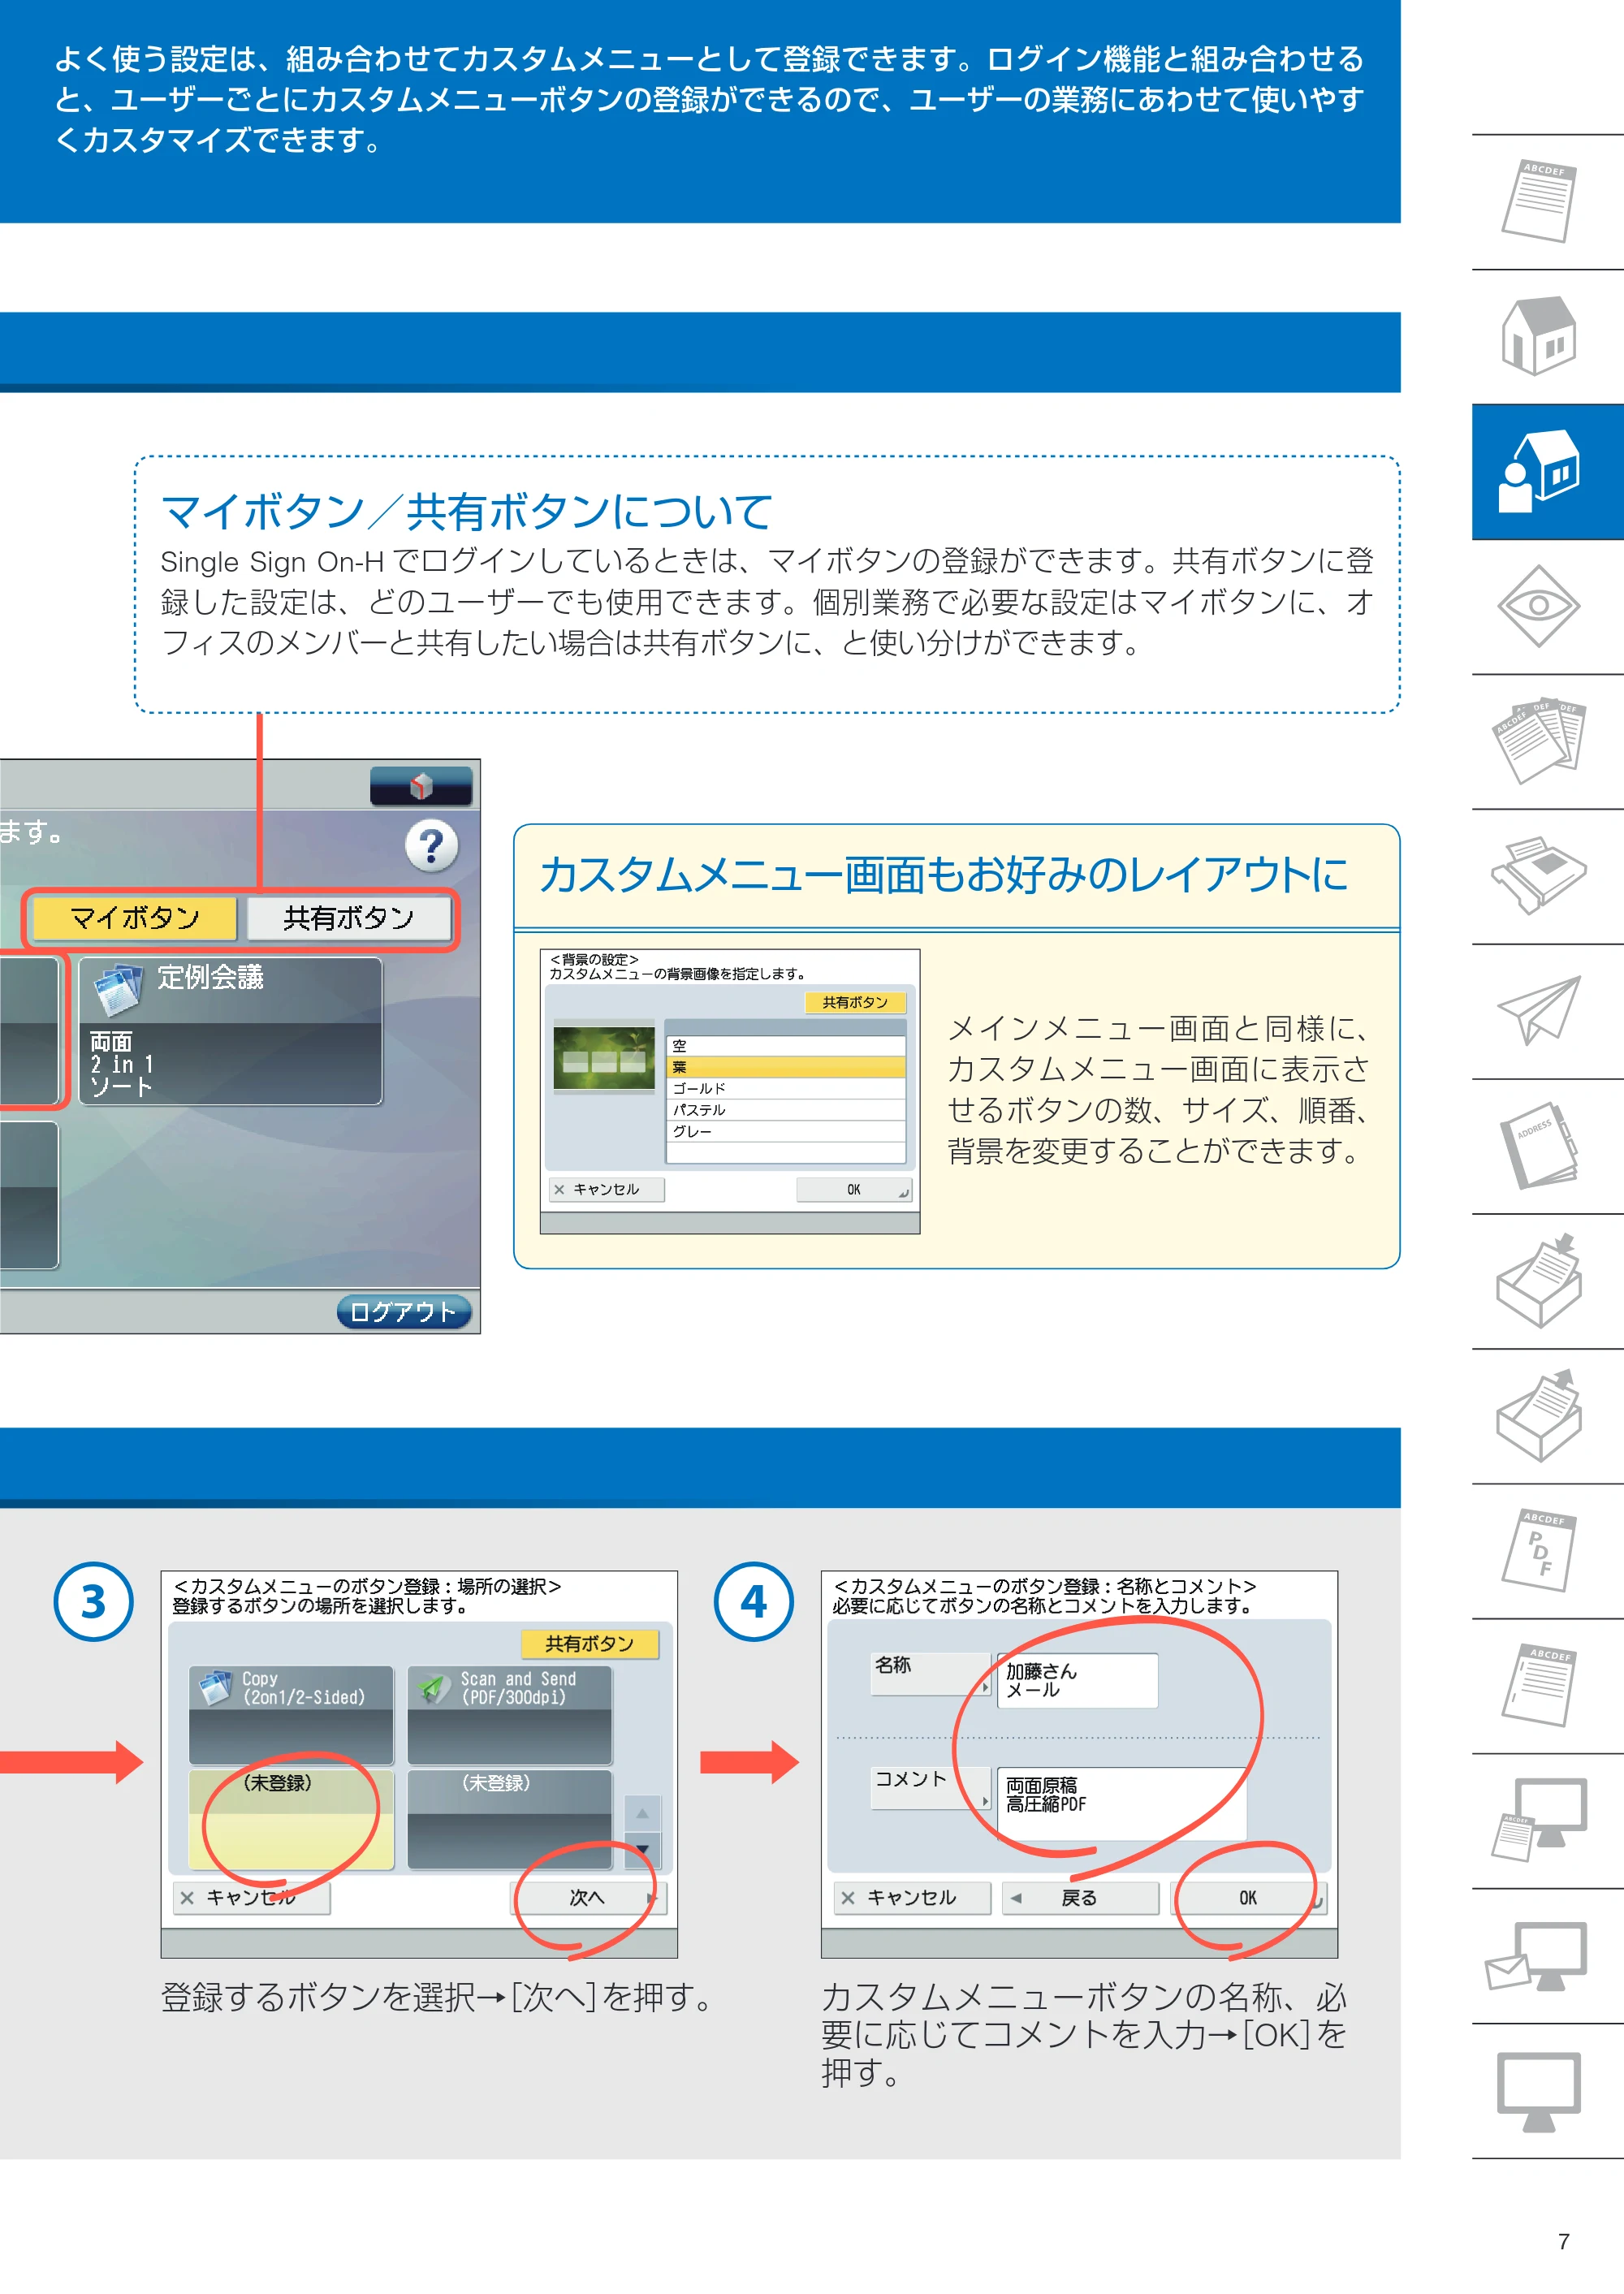
Task: Confirm OK in the 名称とコメント dialog
Action: tap(1248, 1897)
